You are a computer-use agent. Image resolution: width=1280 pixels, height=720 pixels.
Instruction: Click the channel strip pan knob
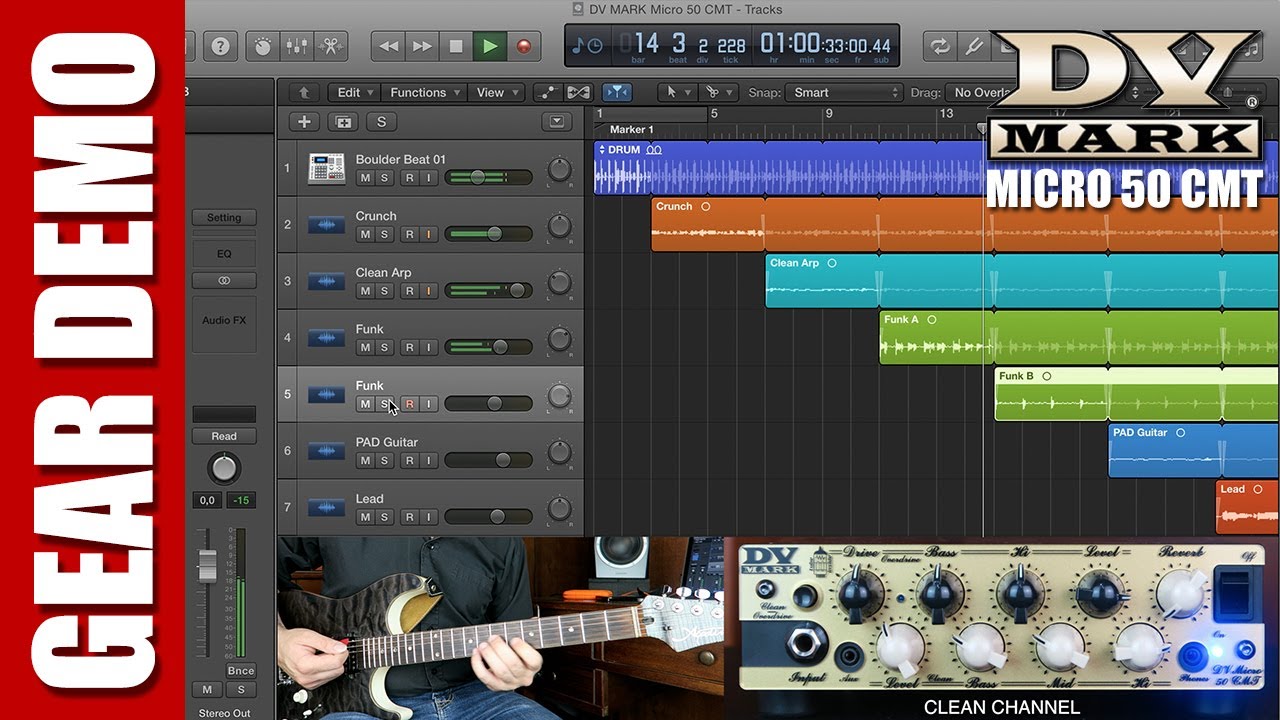click(224, 468)
